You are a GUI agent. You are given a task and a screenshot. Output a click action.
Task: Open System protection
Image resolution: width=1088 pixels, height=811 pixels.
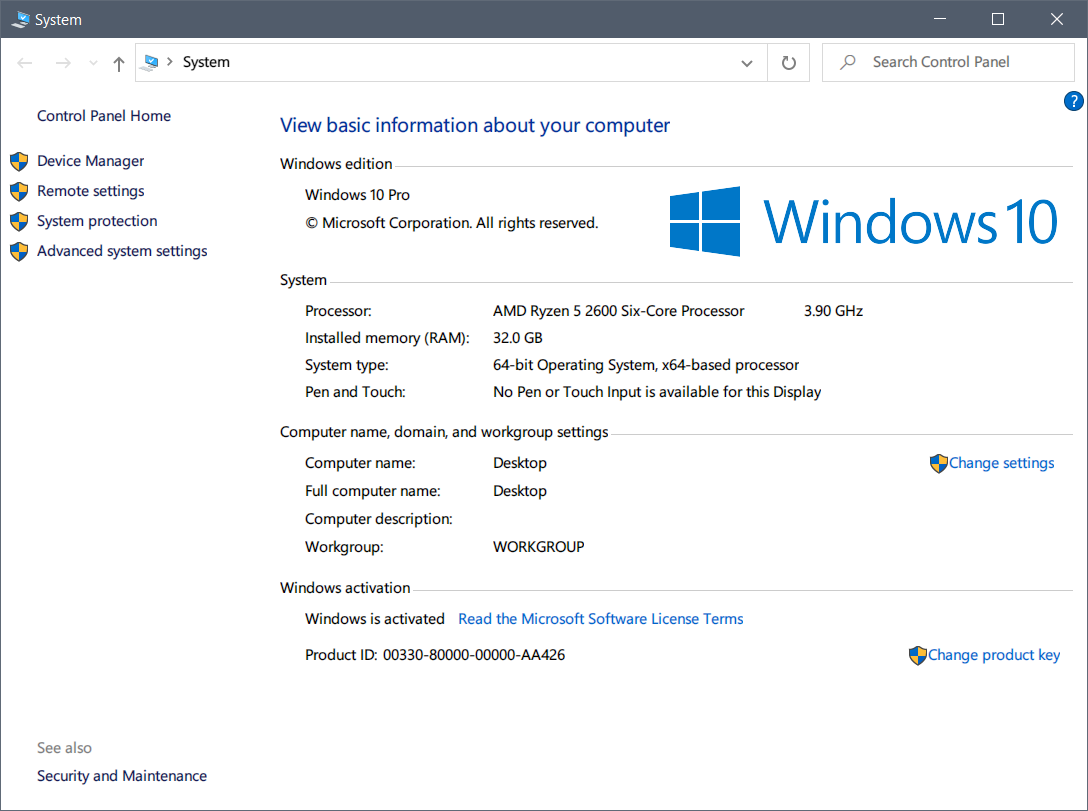click(97, 221)
